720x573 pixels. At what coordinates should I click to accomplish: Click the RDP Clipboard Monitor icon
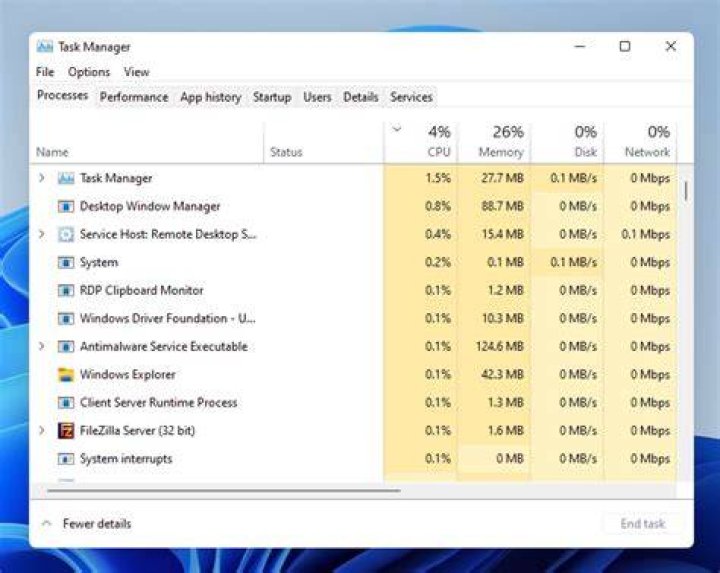tap(66, 291)
